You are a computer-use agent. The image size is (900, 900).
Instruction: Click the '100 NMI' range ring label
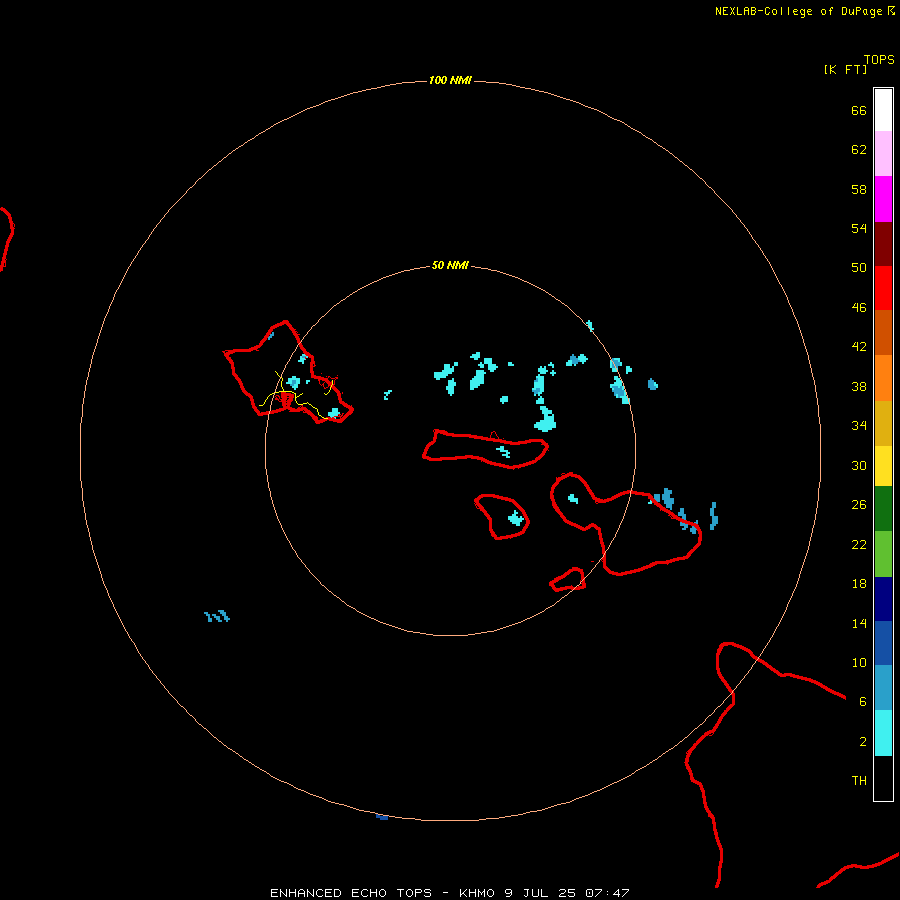450,80
